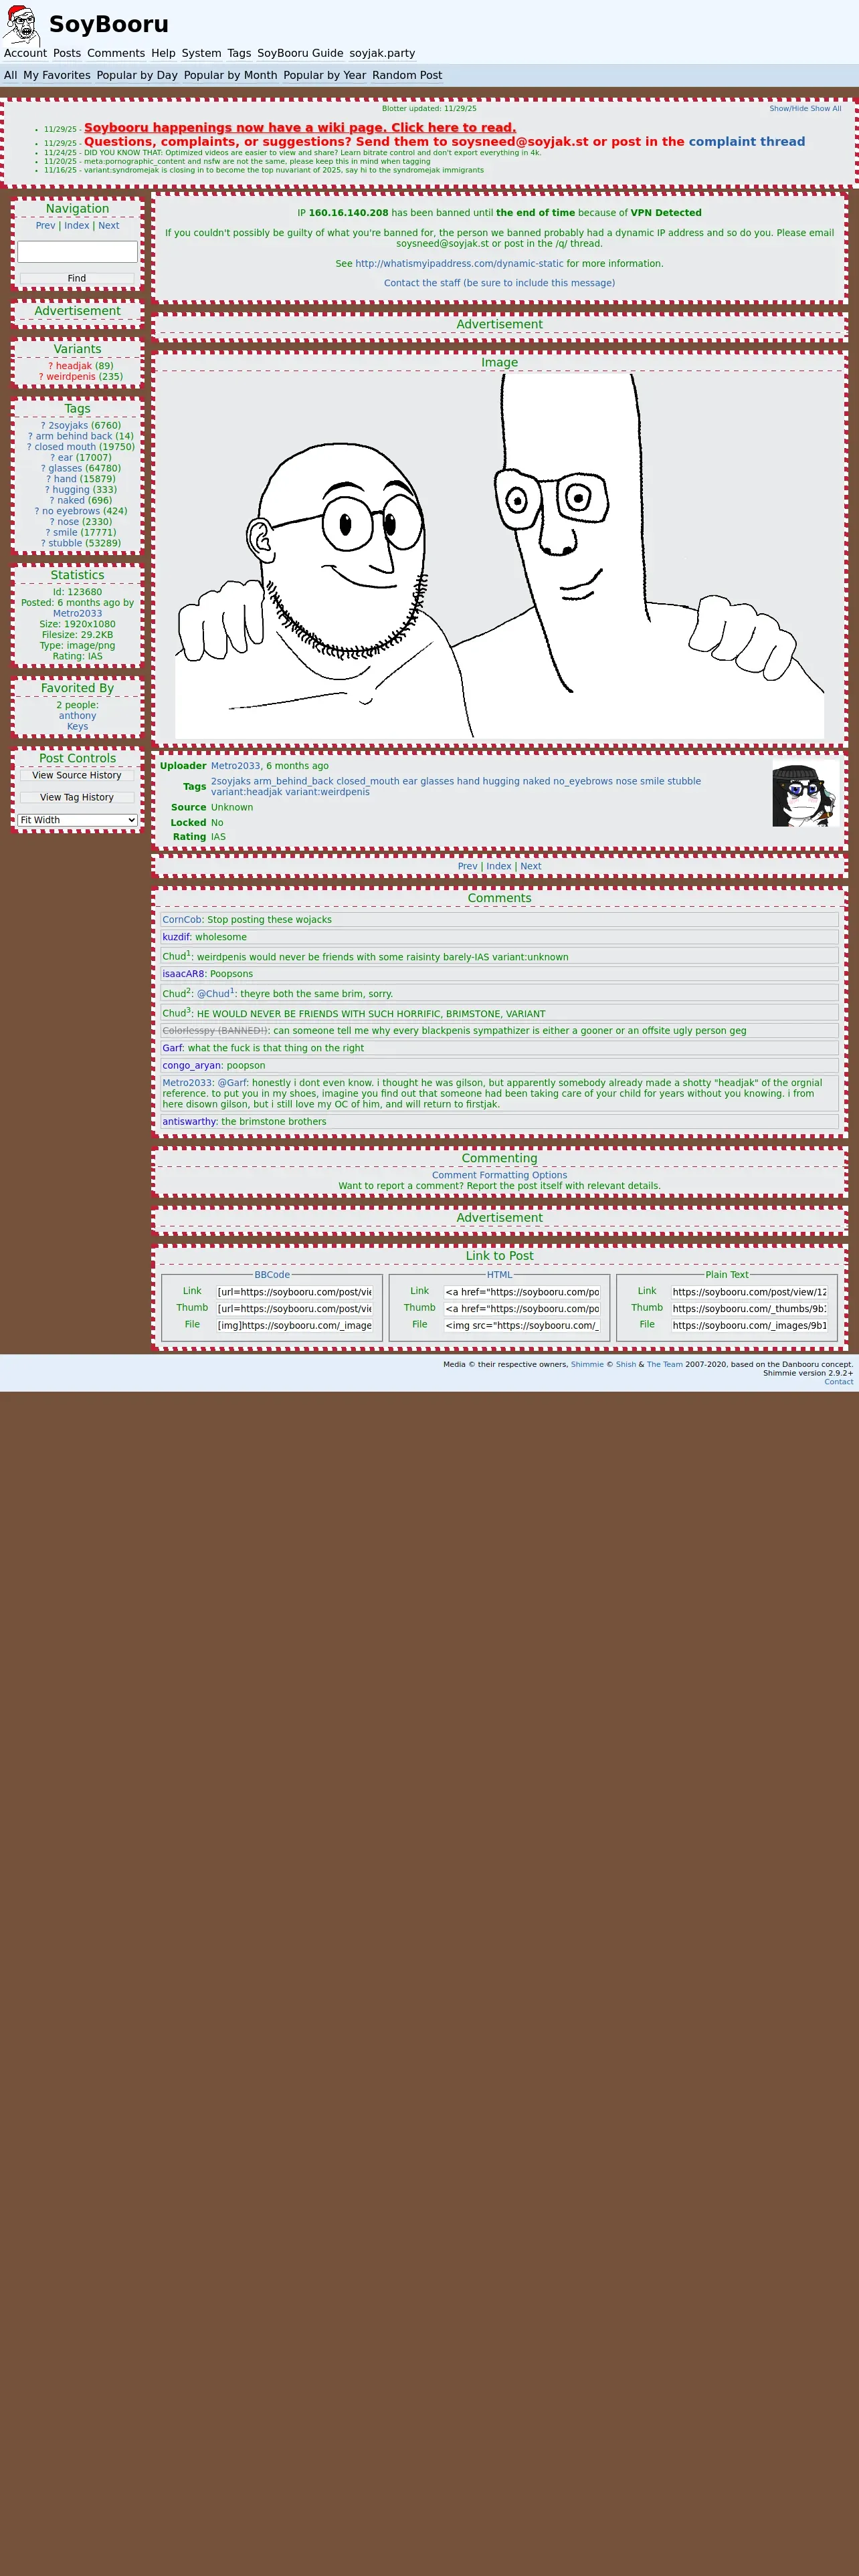The image size is (859, 2576).
Task: Open My Favorites submenu item
Action: coord(57,75)
